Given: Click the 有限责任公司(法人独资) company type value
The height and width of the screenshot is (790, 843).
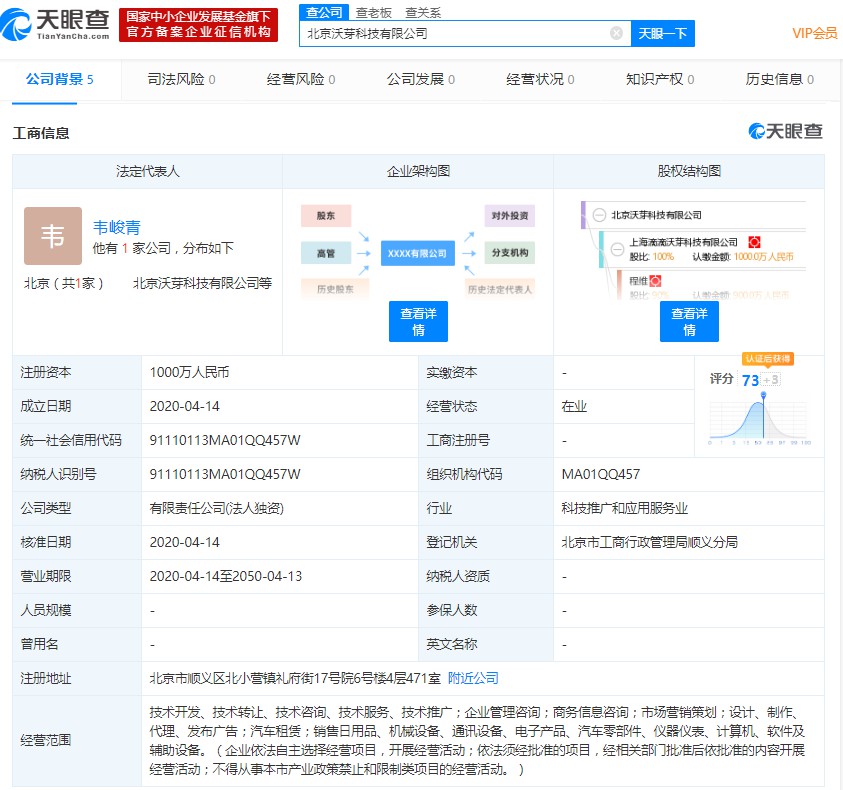Looking at the screenshot, I should 217,508.
